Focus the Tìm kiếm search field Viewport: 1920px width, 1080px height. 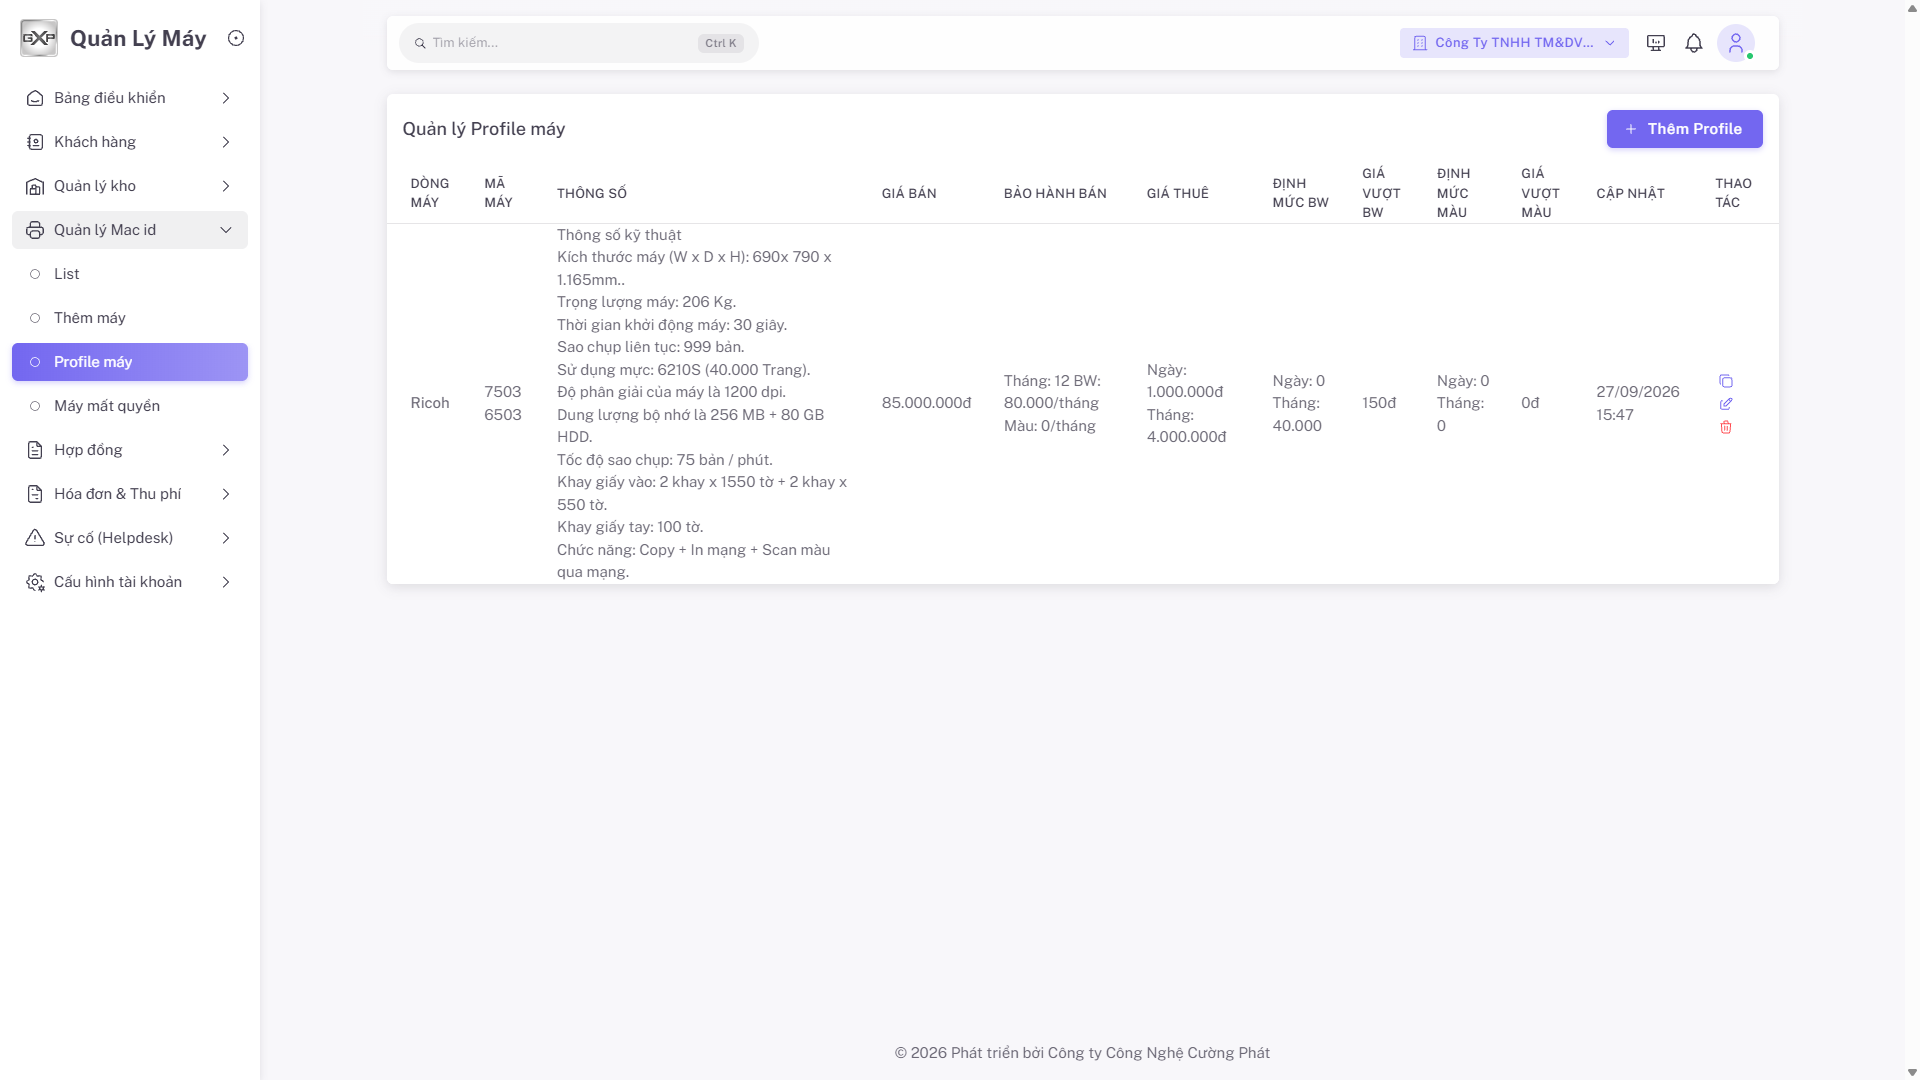tap(578, 43)
